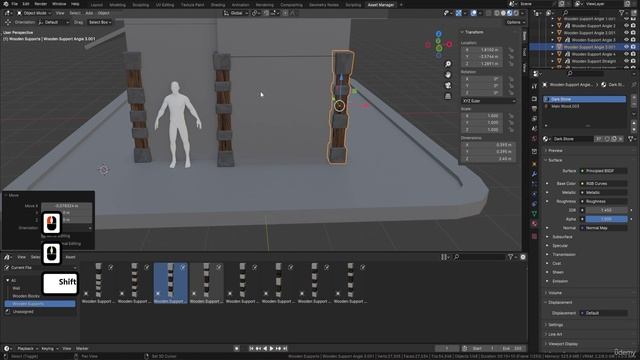The height and width of the screenshot is (360, 640).
Task: Click the red X axis on navigation gizmo
Action: pyautogui.click(x=449, y=44)
